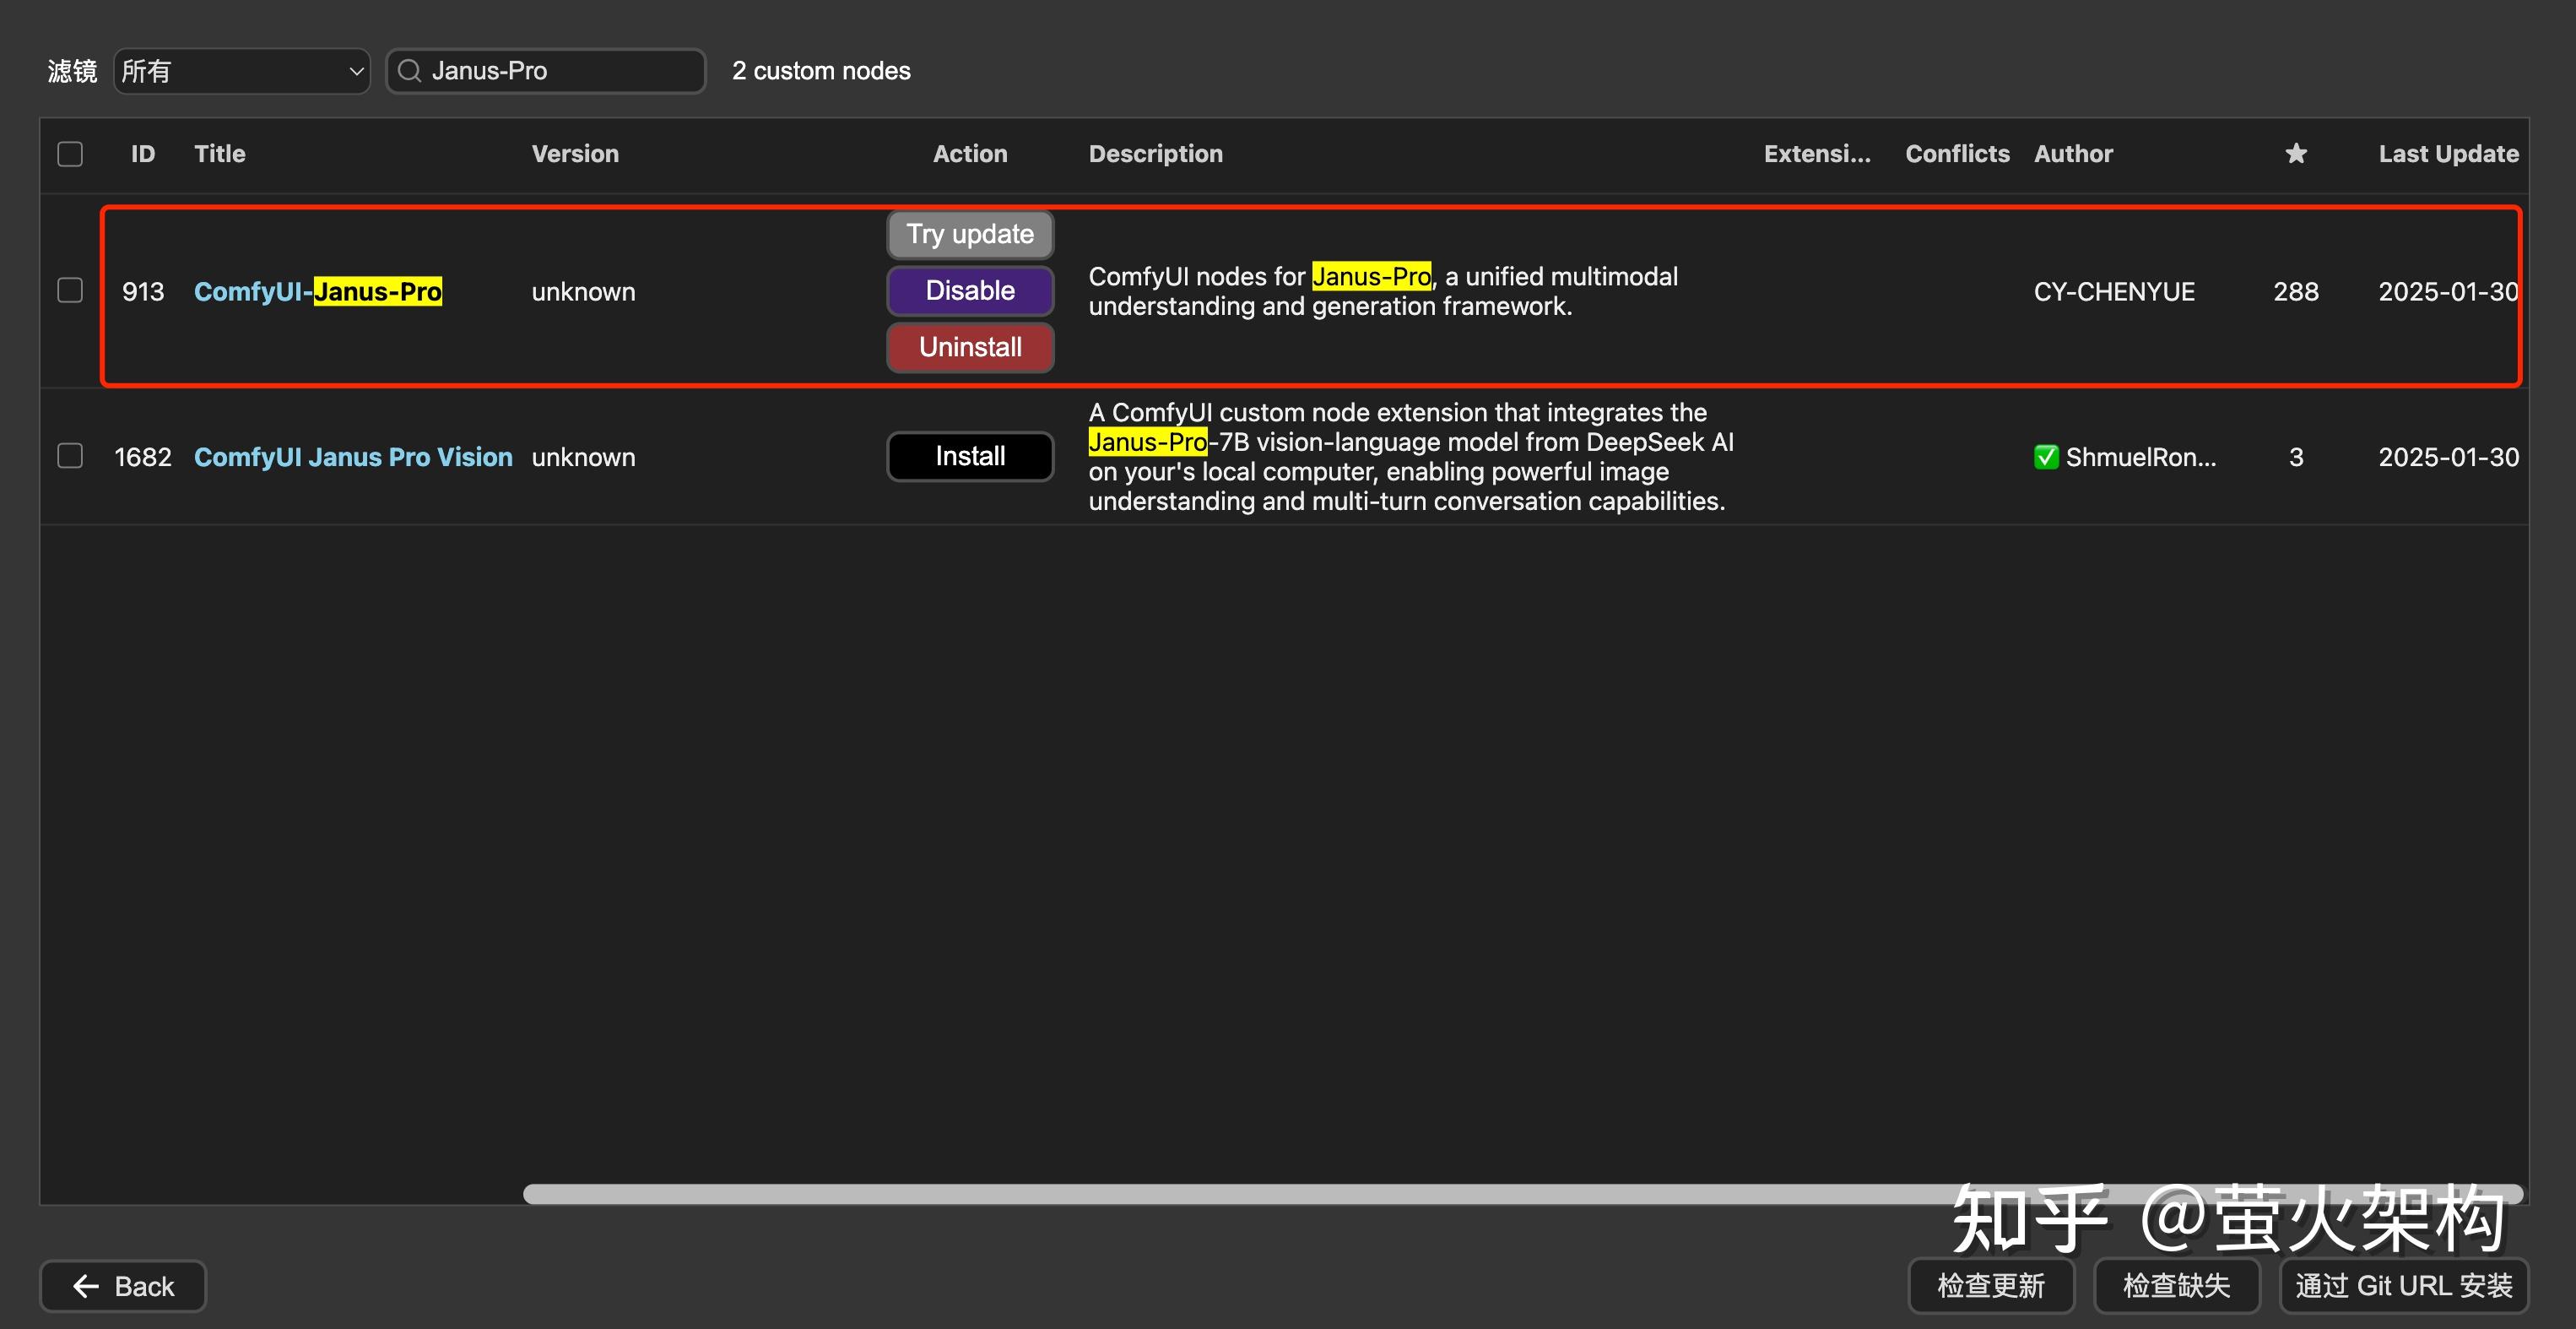Viewport: 2576px width, 1329px height.
Task: Click the 通过 Git URL 安装 button
Action: click(x=2403, y=1286)
